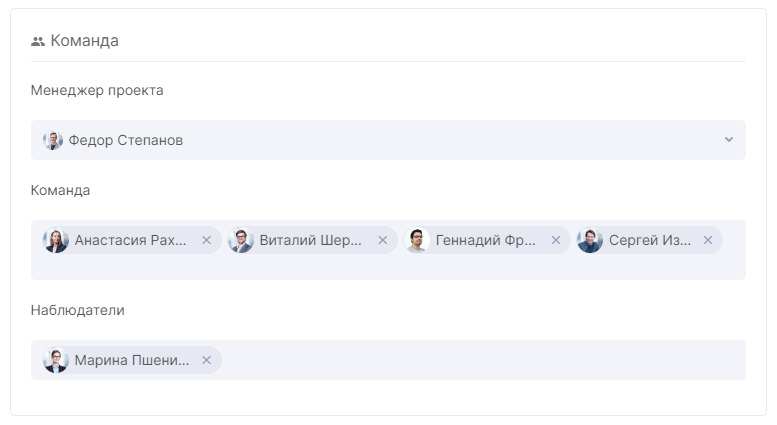
Task: Click Сергей Из... avatar image
Action: [x=590, y=240]
